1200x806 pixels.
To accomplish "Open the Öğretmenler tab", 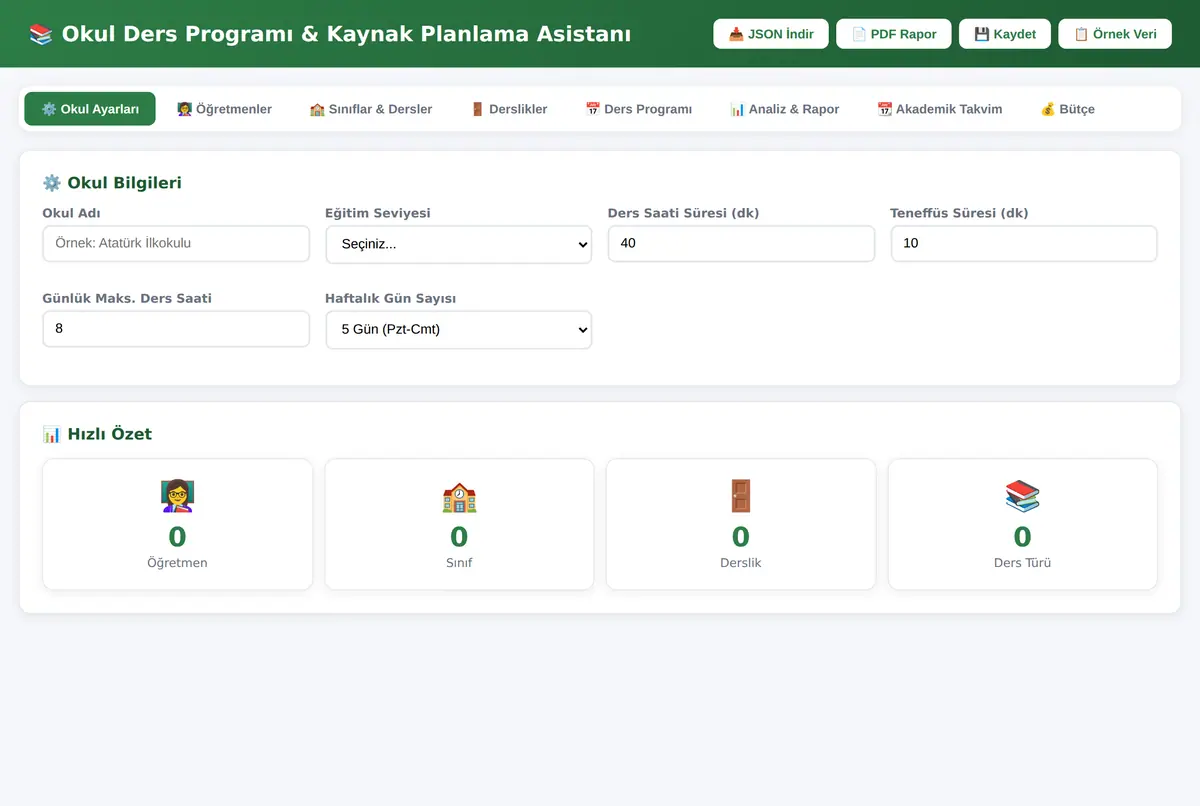I will (x=224, y=109).
